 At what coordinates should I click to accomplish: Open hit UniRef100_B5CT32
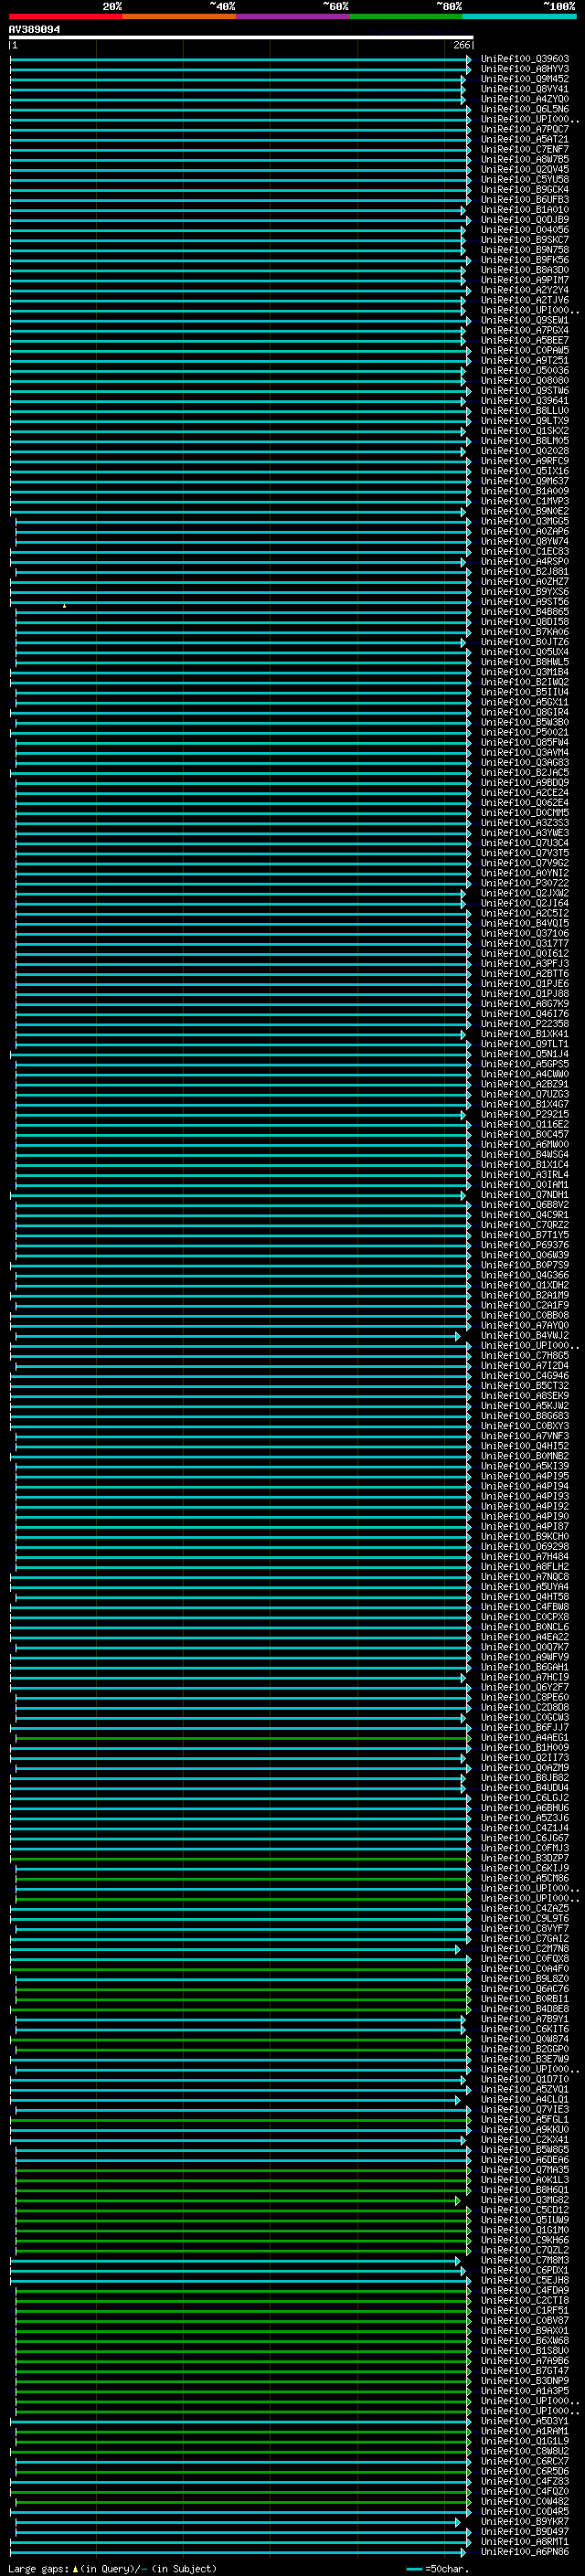pos(524,1386)
